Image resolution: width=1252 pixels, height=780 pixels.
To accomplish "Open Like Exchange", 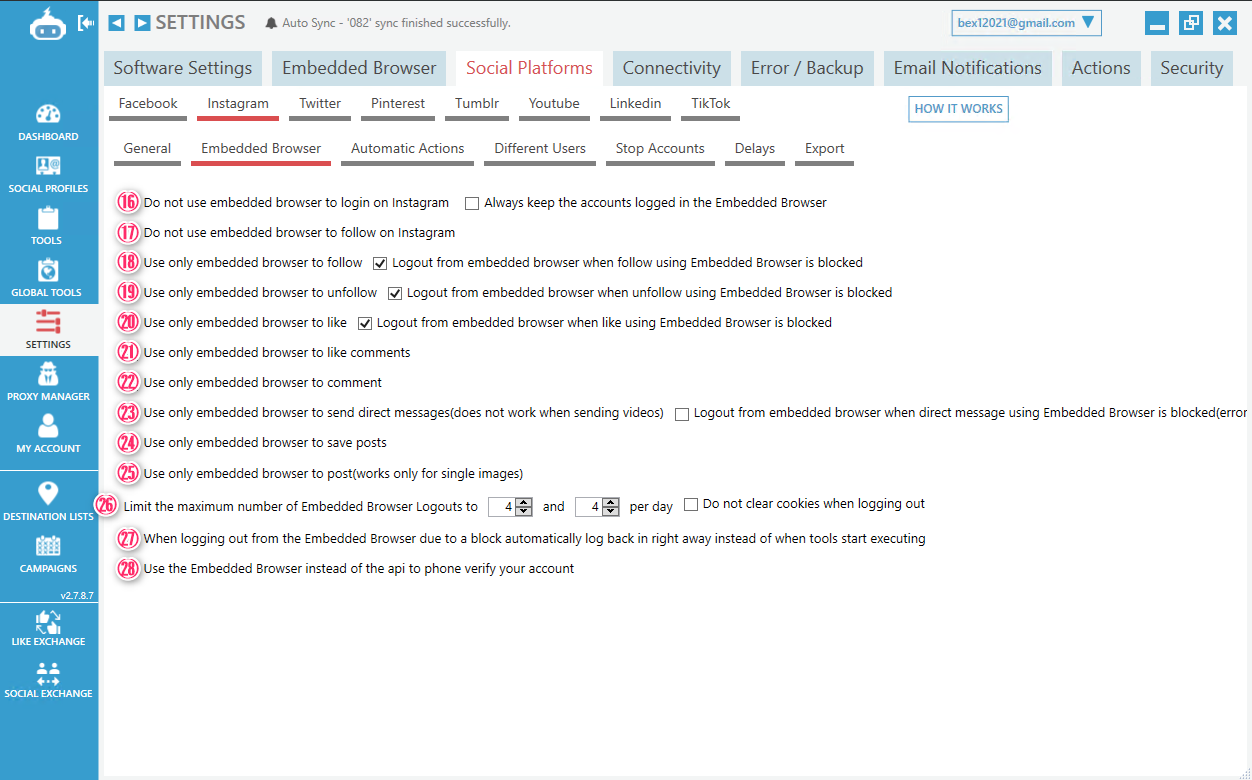I will point(48,627).
